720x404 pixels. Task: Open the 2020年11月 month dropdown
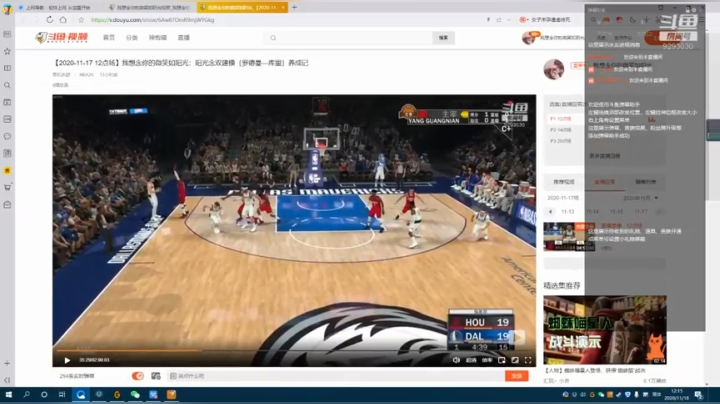(x=641, y=198)
